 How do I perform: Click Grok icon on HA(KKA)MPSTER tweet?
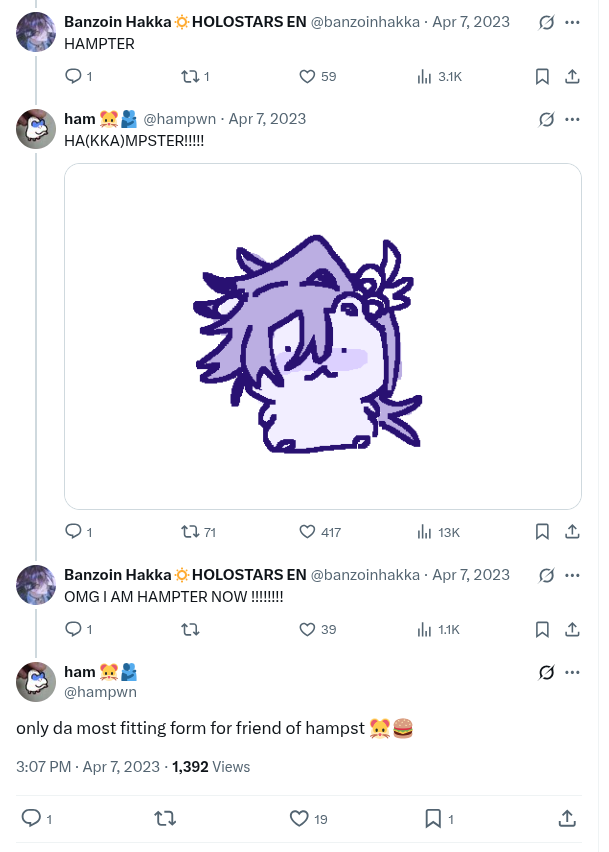coord(546,119)
